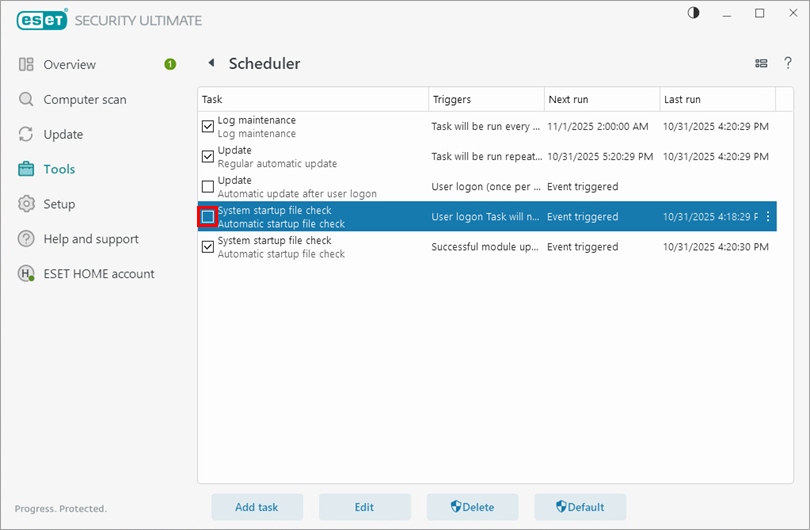Open the Tools section in sidebar
This screenshot has width=810, height=530.
pos(59,169)
